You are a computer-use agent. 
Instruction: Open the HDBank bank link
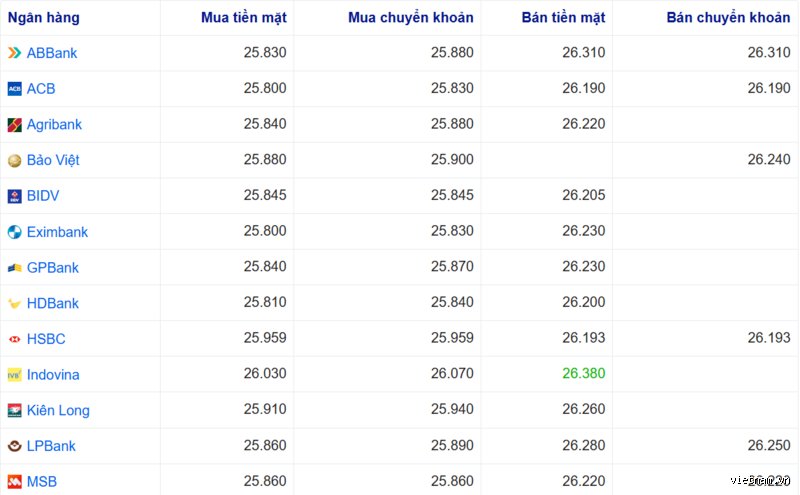click(53, 303)
